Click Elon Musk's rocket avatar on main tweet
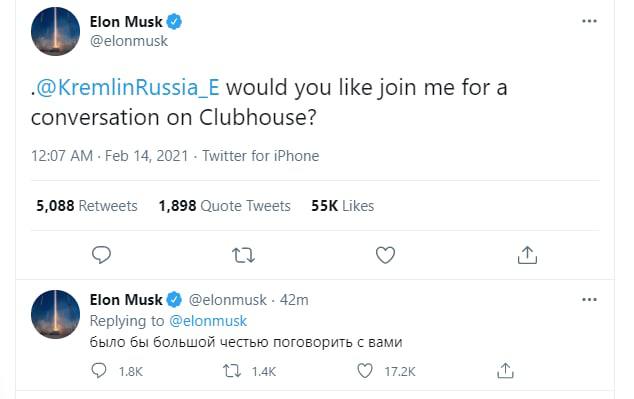This screenshot has height=399, width=634. [55, 31]
